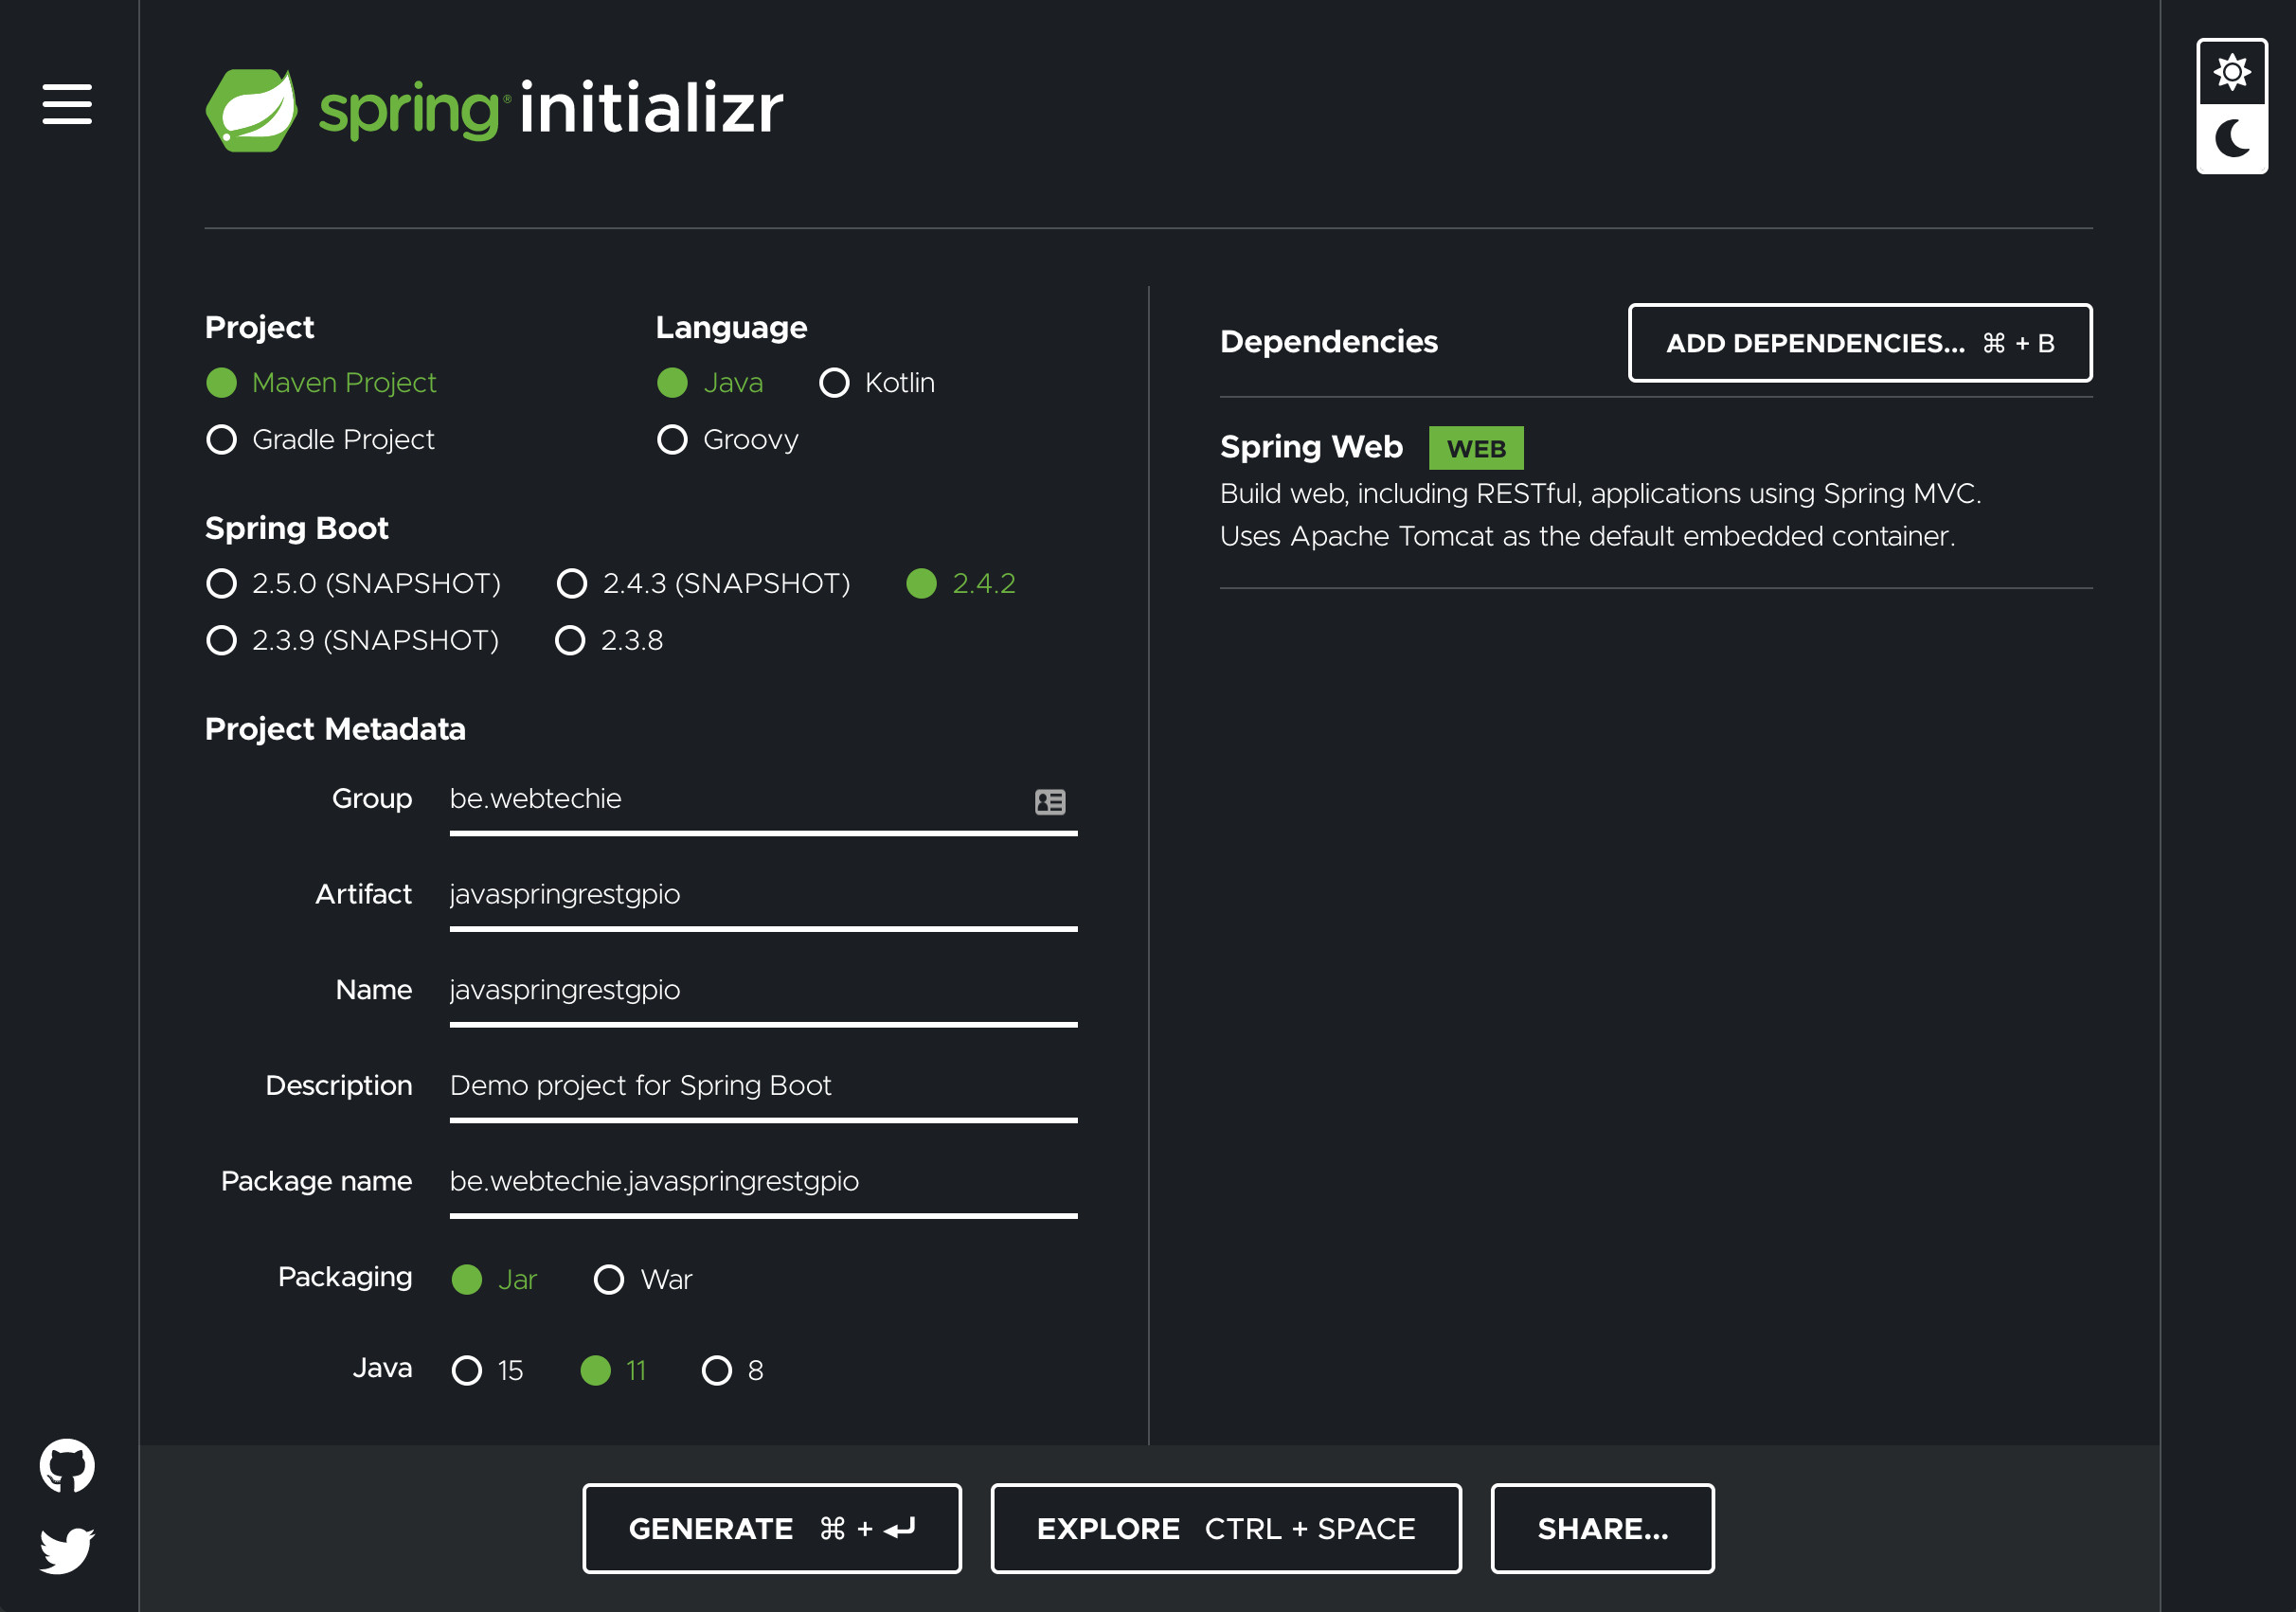
Task: Switch to dark theme moon icon
Action: click(2231, 139)
